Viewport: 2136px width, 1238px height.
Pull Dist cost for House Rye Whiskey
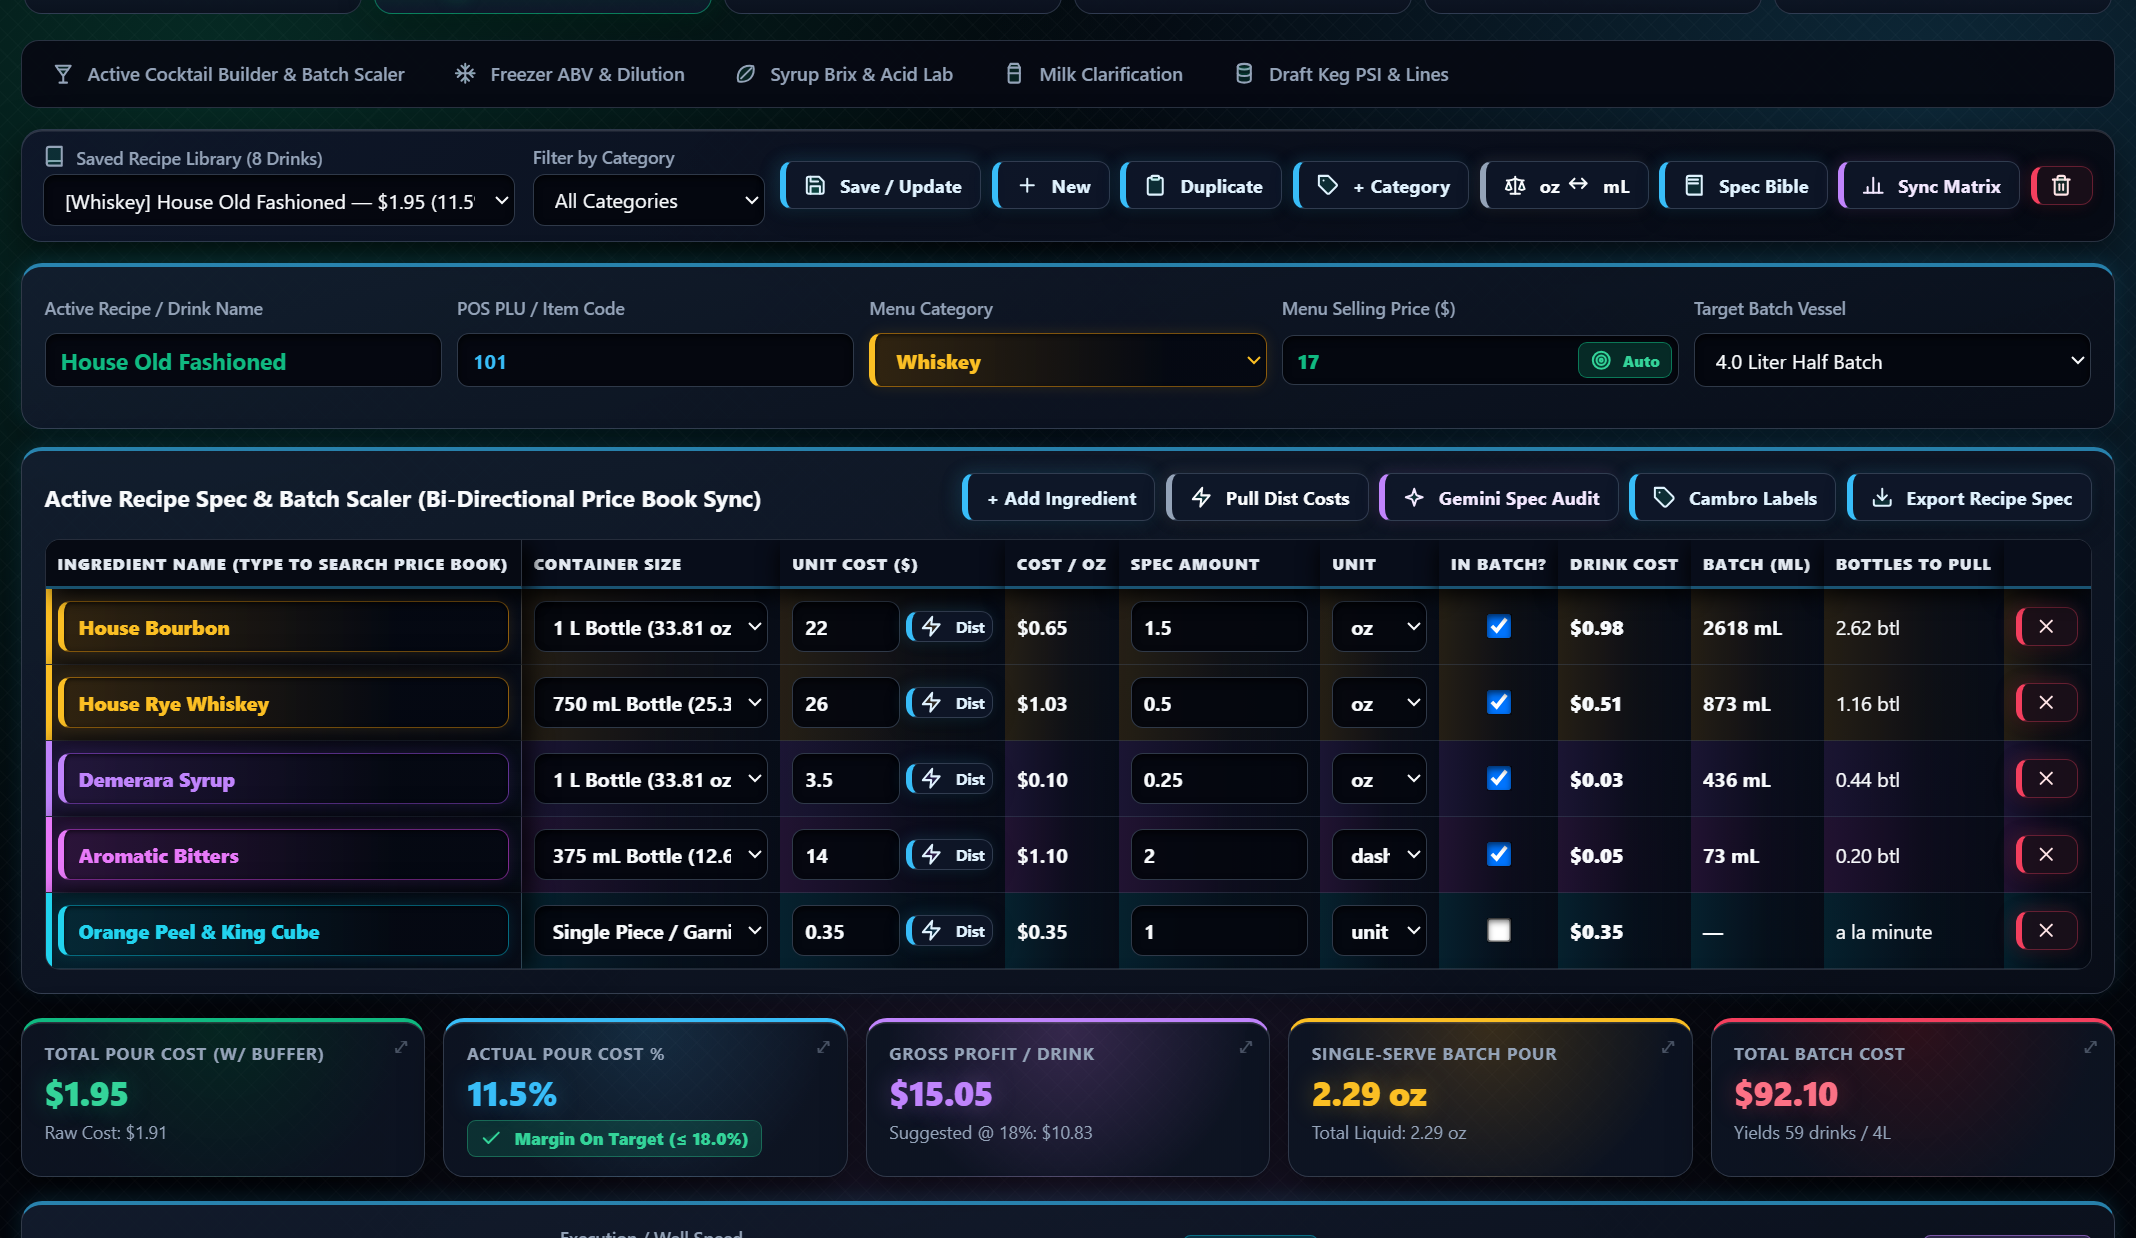(950, 703)
